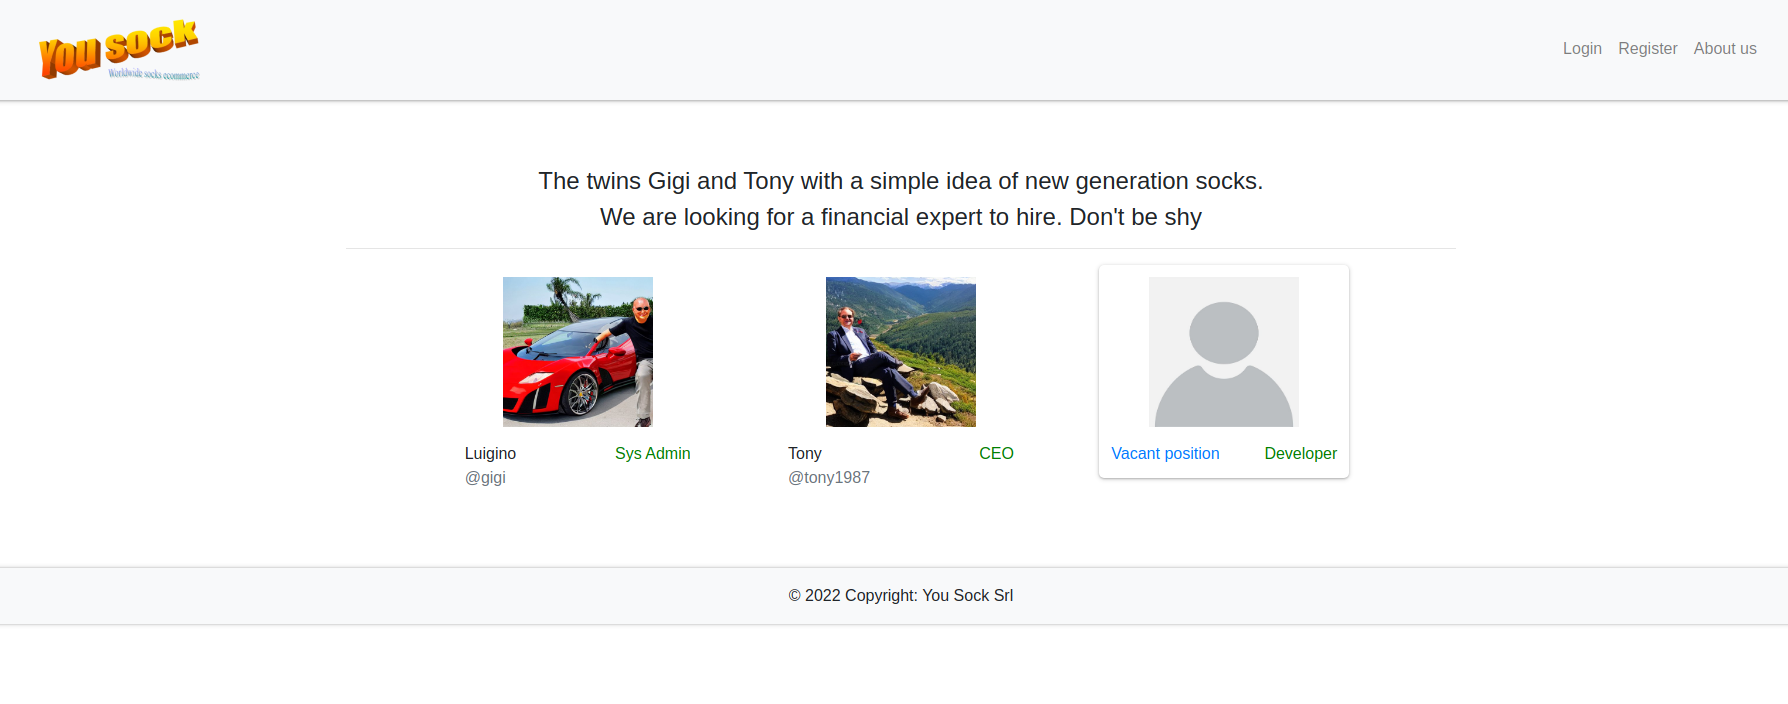Click the Developer role label

point(1300,453)
